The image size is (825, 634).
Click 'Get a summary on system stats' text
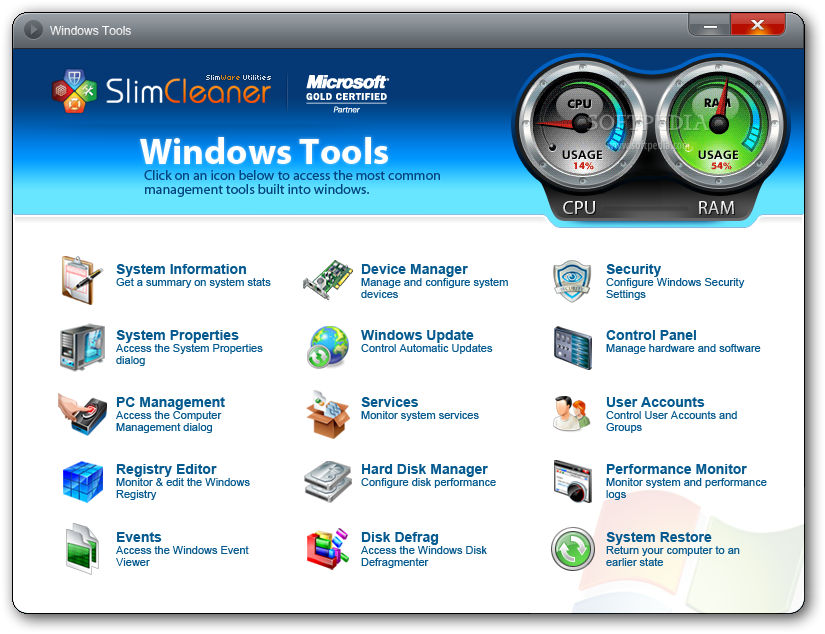point(193,283)
